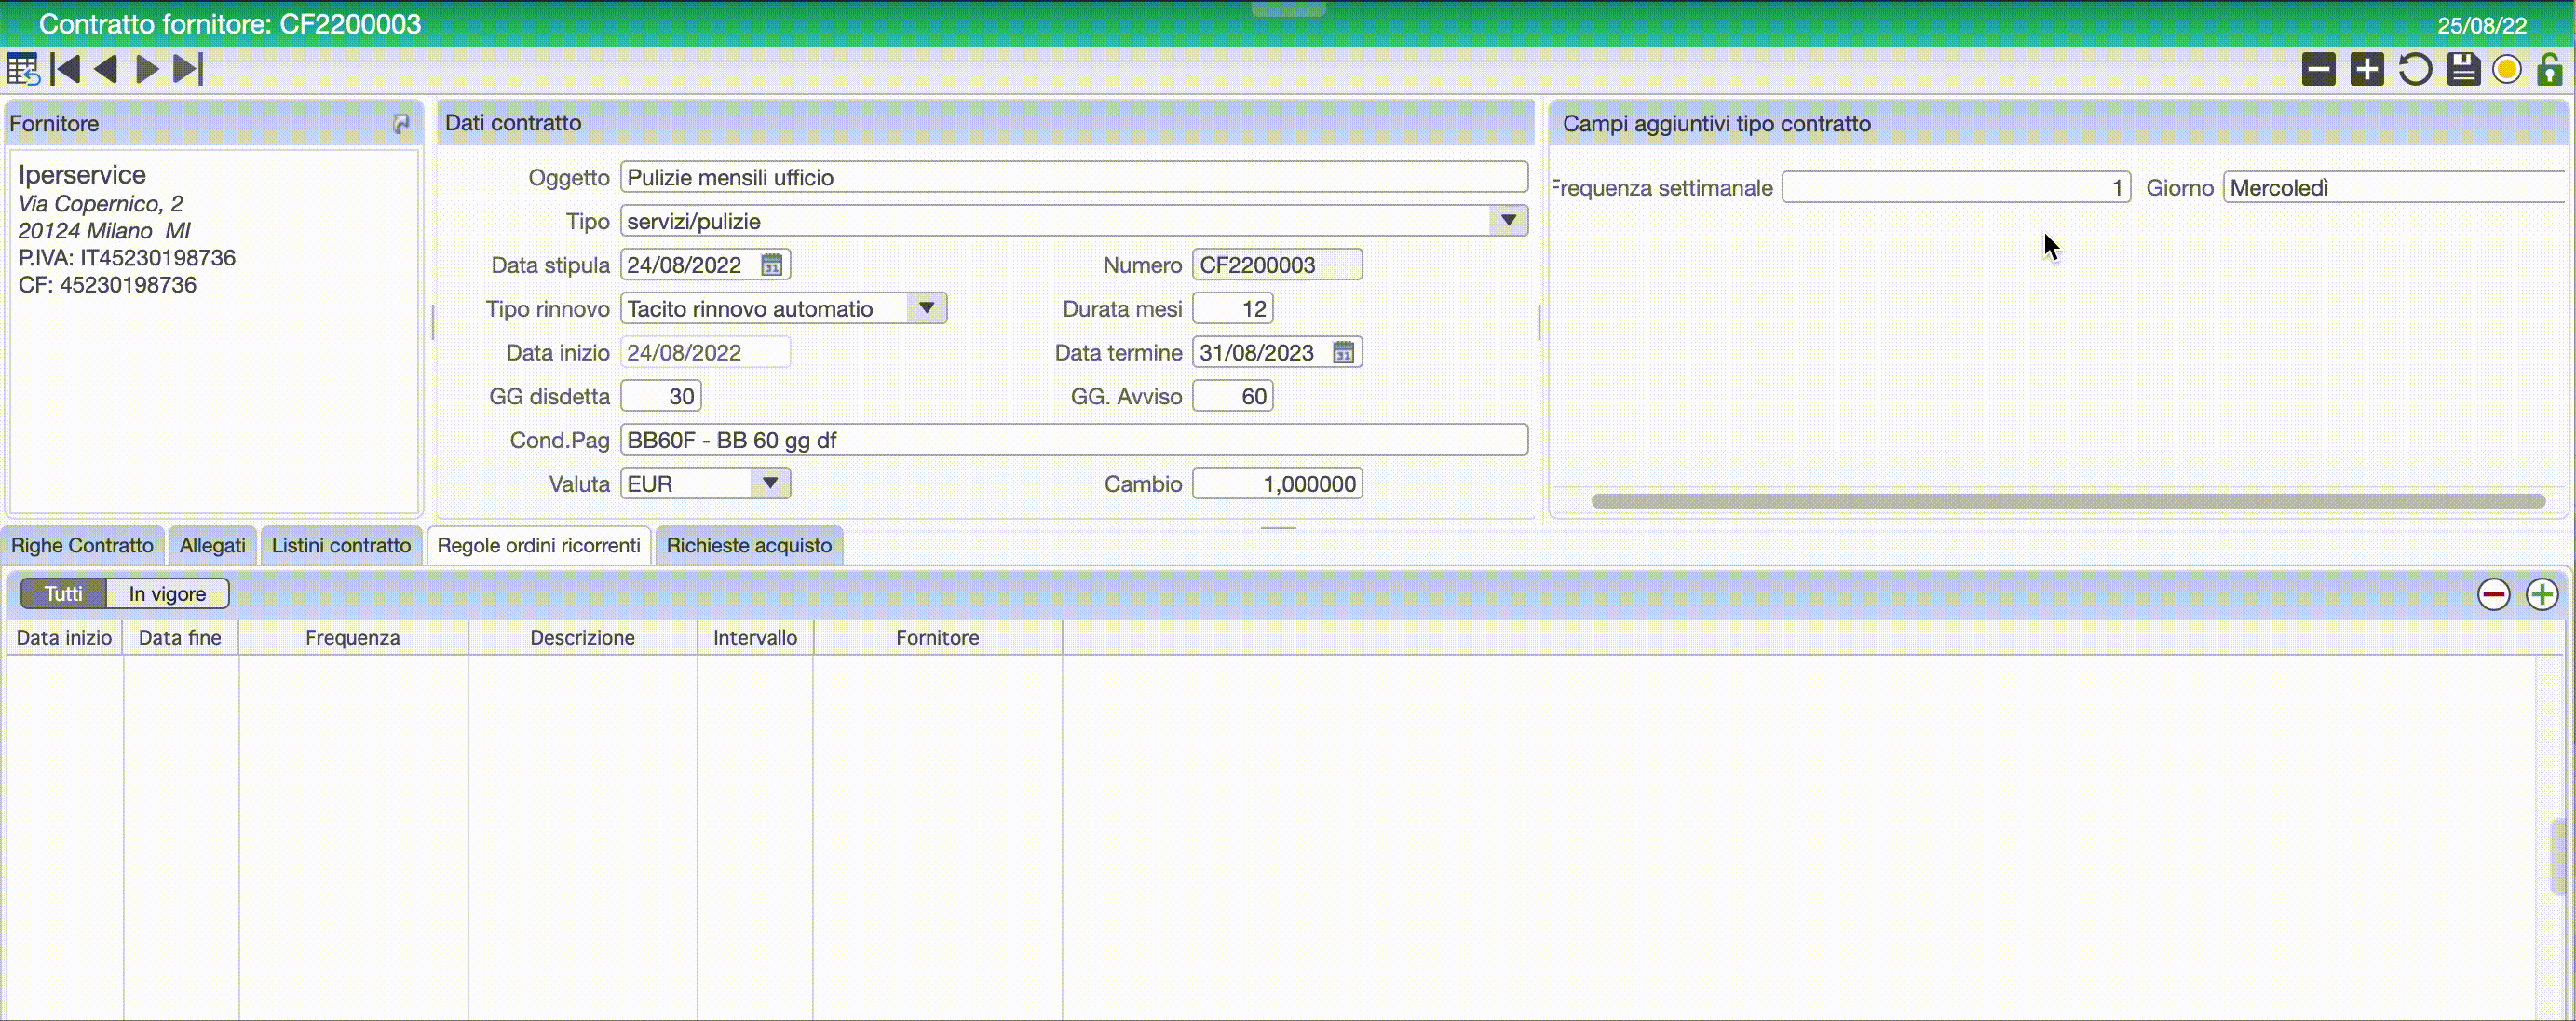This screenshot has height=1021, width=2576.
Task: Click the Numero field CF2200003
Action: [x=1277, y=265]
